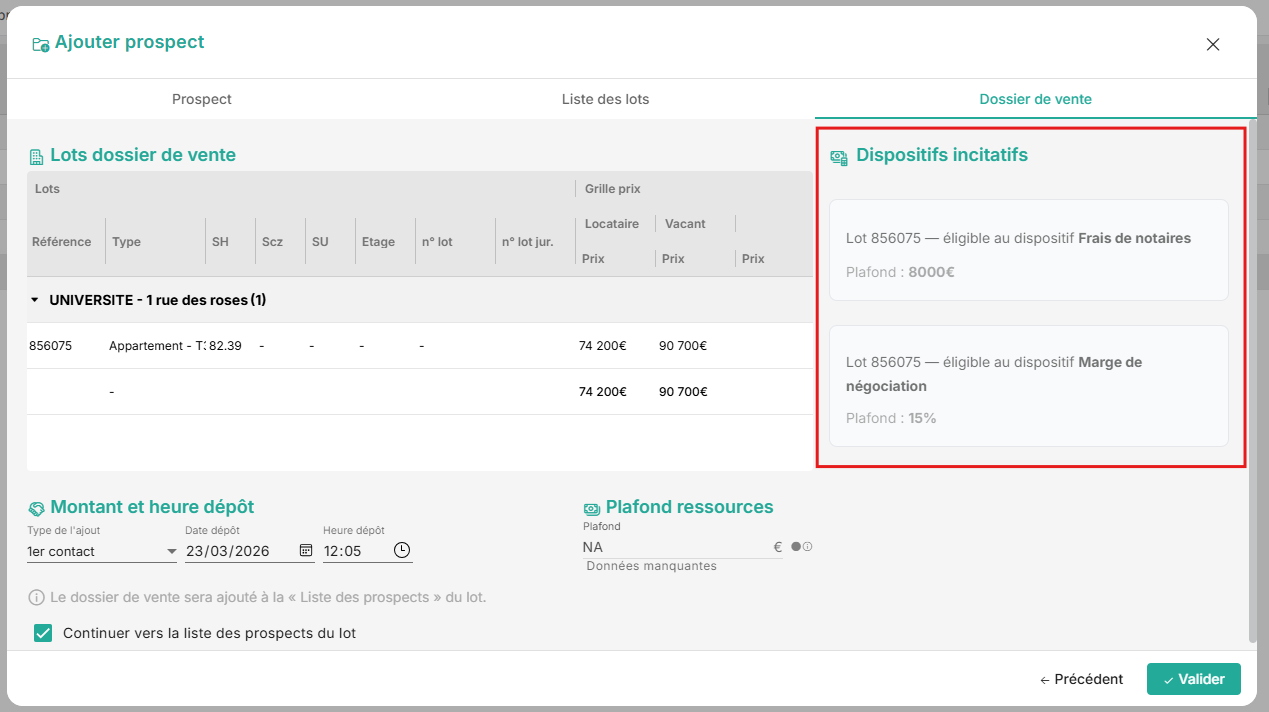Image resolution: width=1269 pixels, height=712 pixels.
Task: Click lot reference 856075 in the table
Action: [x=51, y=346]
